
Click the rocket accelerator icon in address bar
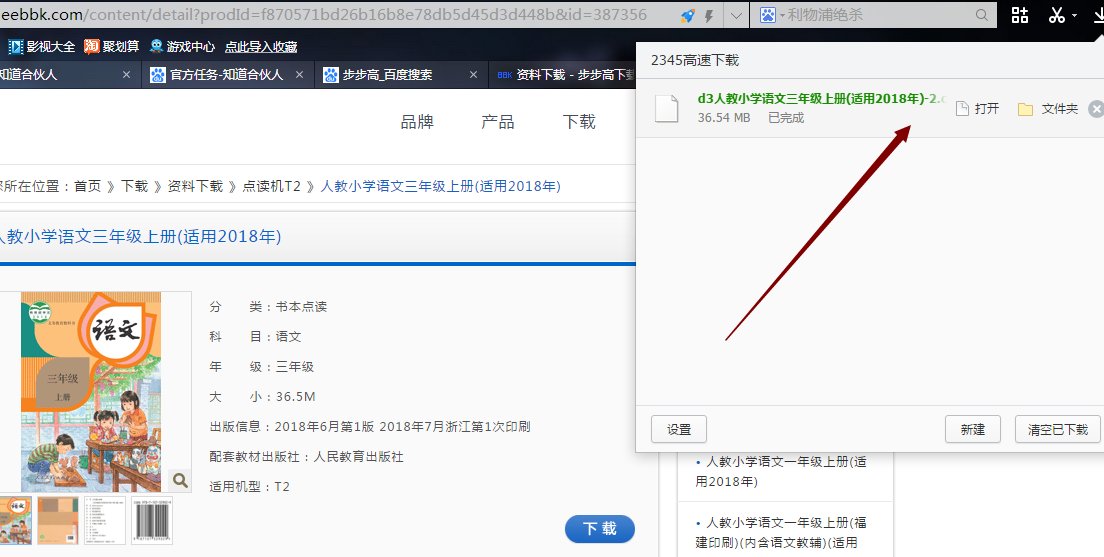(688, 15)
